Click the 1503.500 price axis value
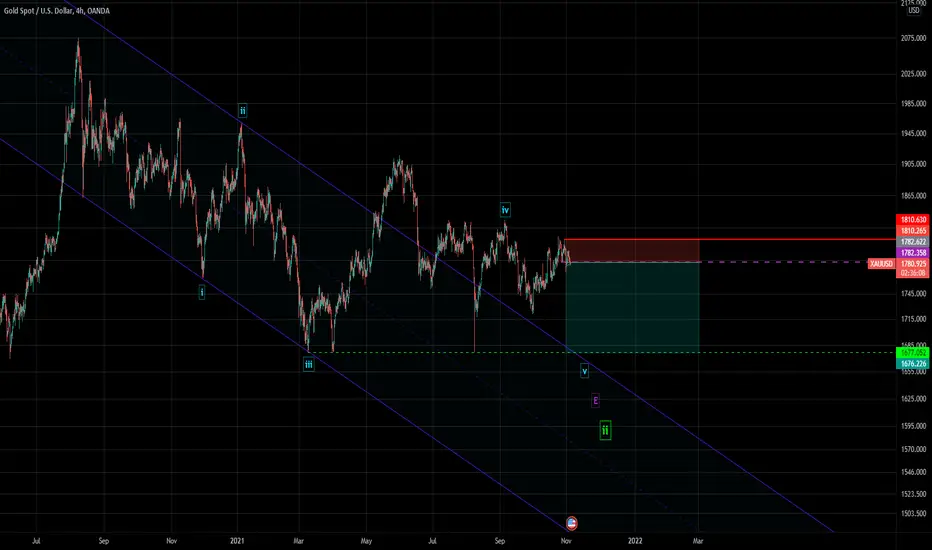This screenshot has height=550, width=932. tap(913, 514)
